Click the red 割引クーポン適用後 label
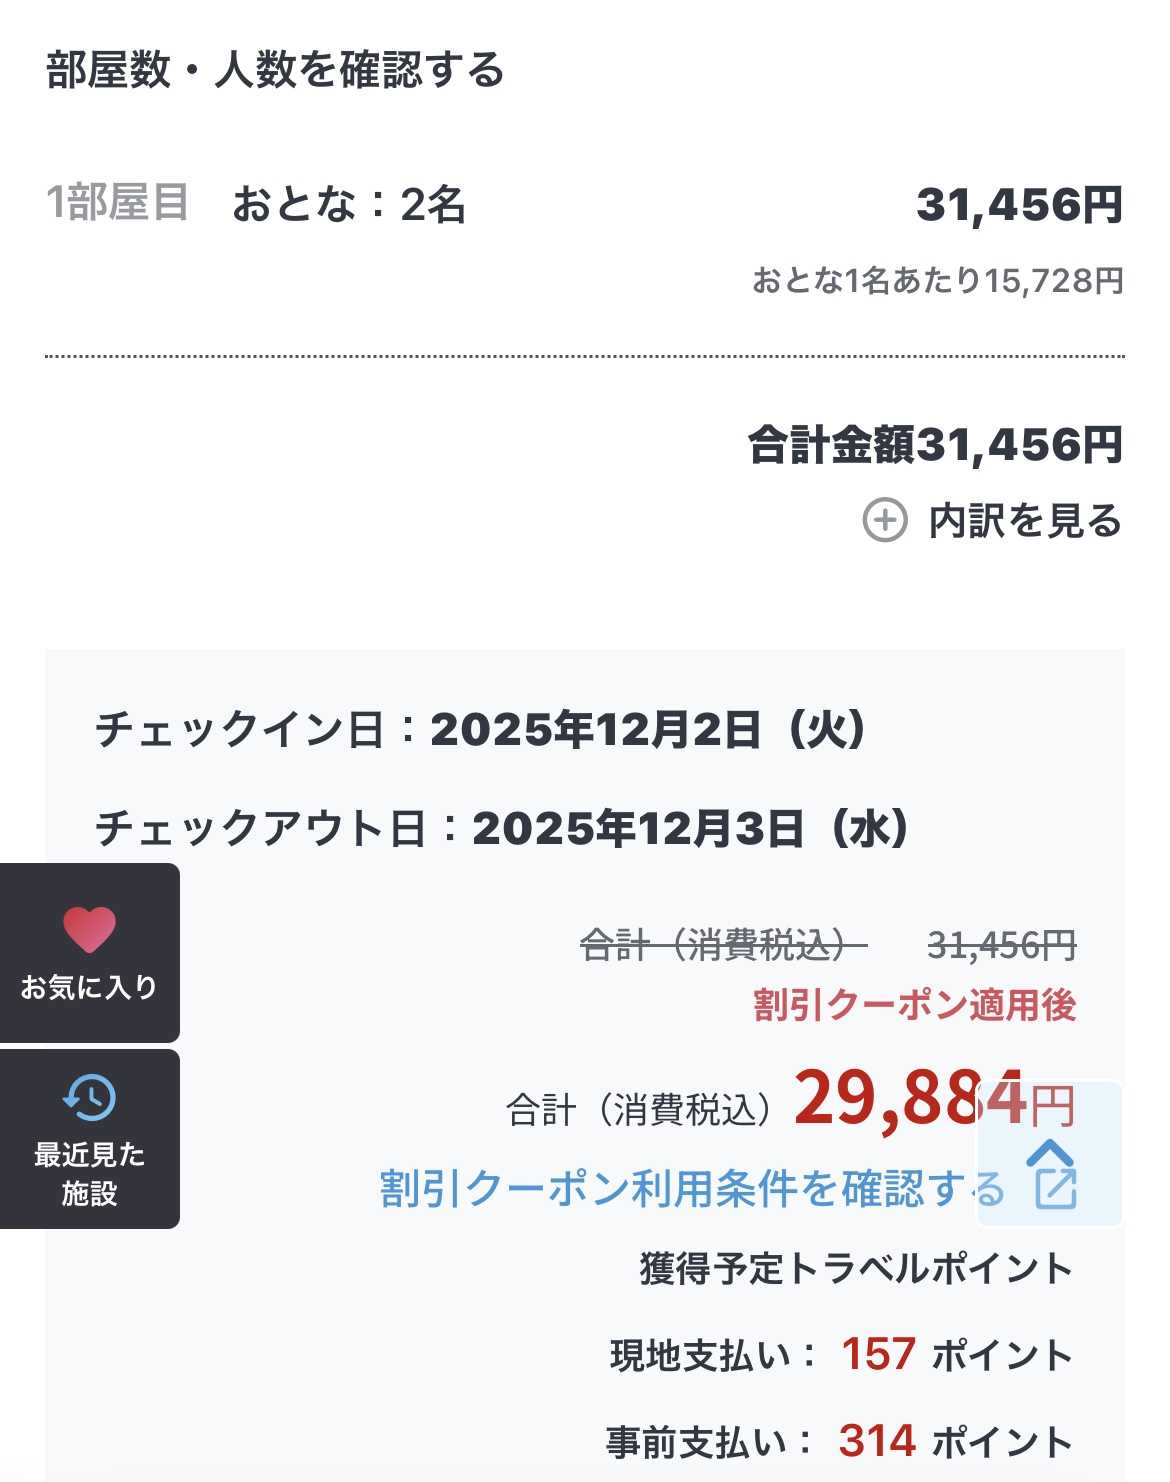 click(x=914, y=1005)
